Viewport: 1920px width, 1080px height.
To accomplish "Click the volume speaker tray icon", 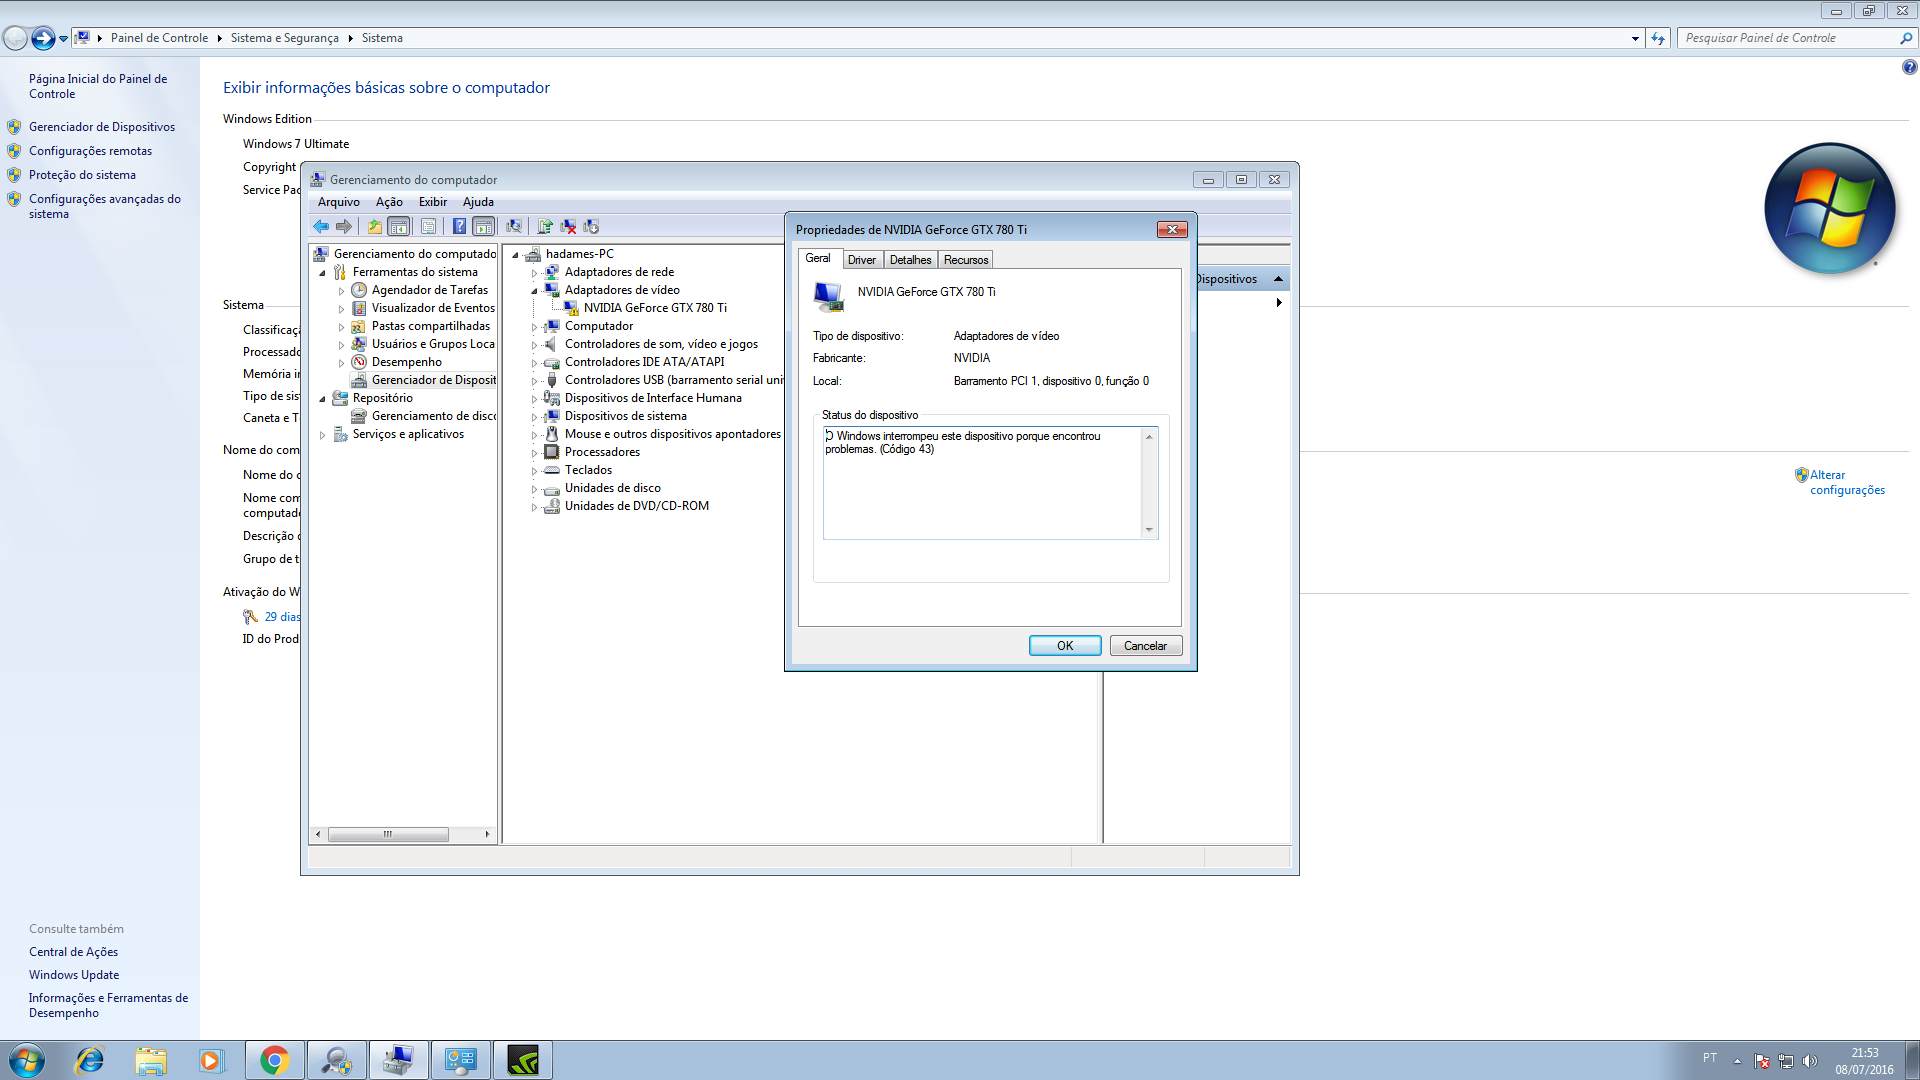I will point(1809,1061).
